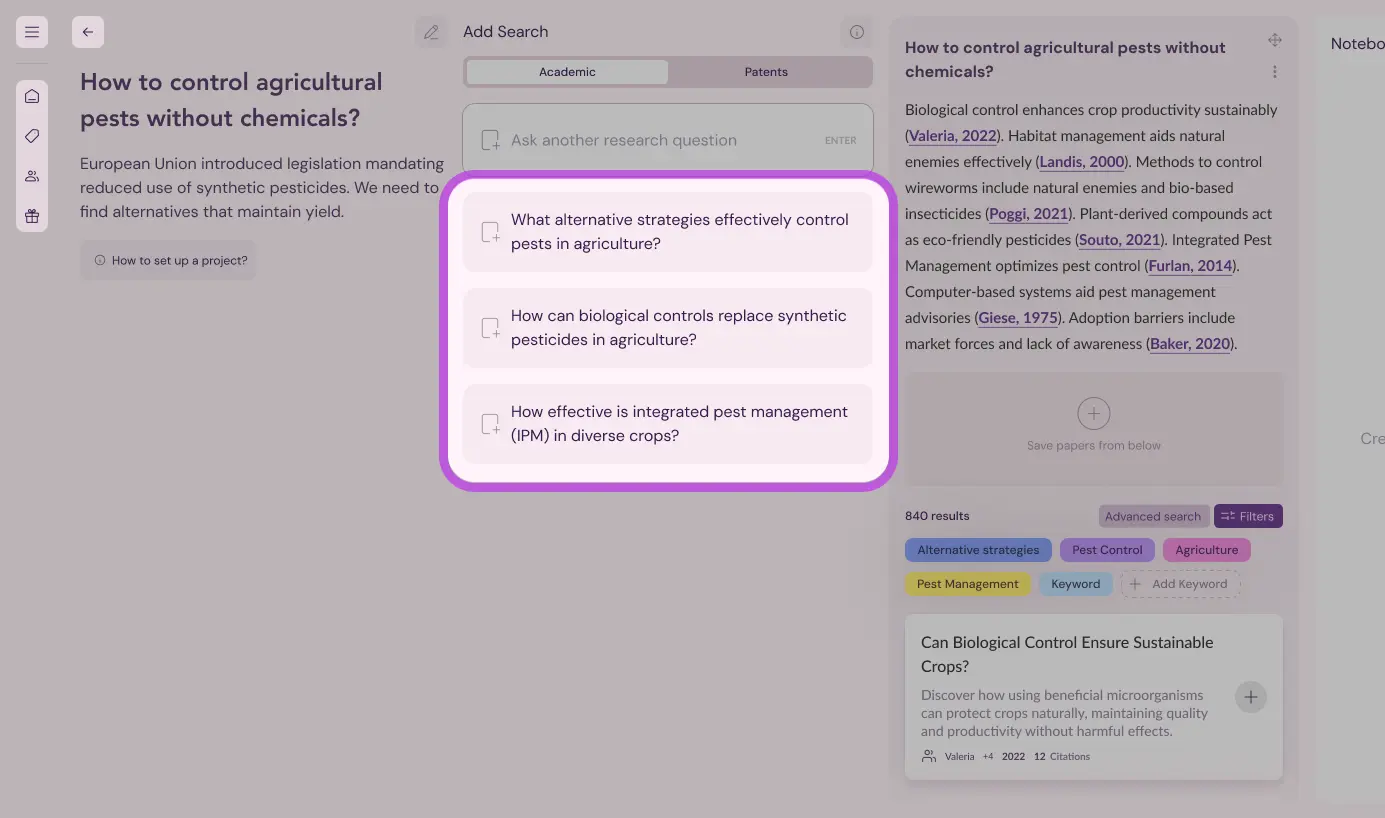Toggle the Pest Control keyword chip
The width and height of the screenshot is (1385, 818).
click(1107, 549)
